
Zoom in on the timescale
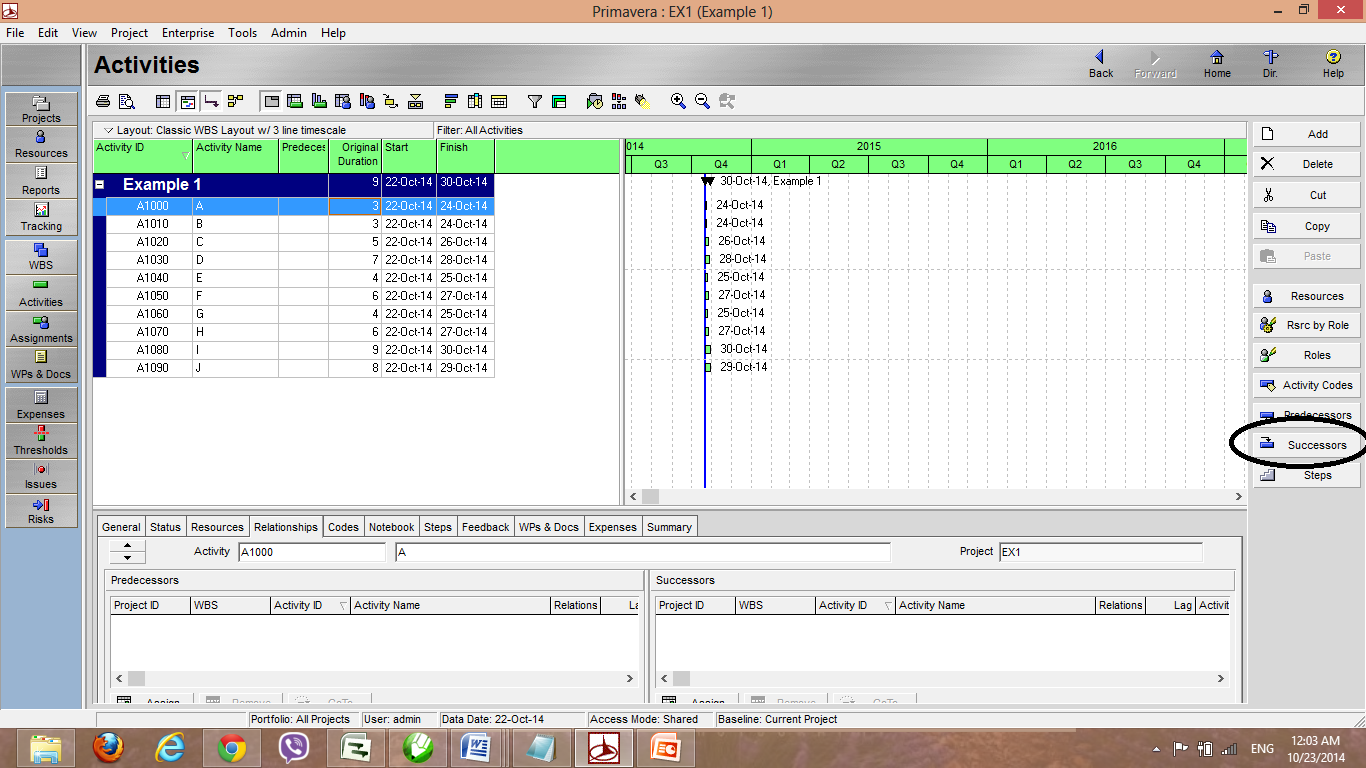pos(678,101)
